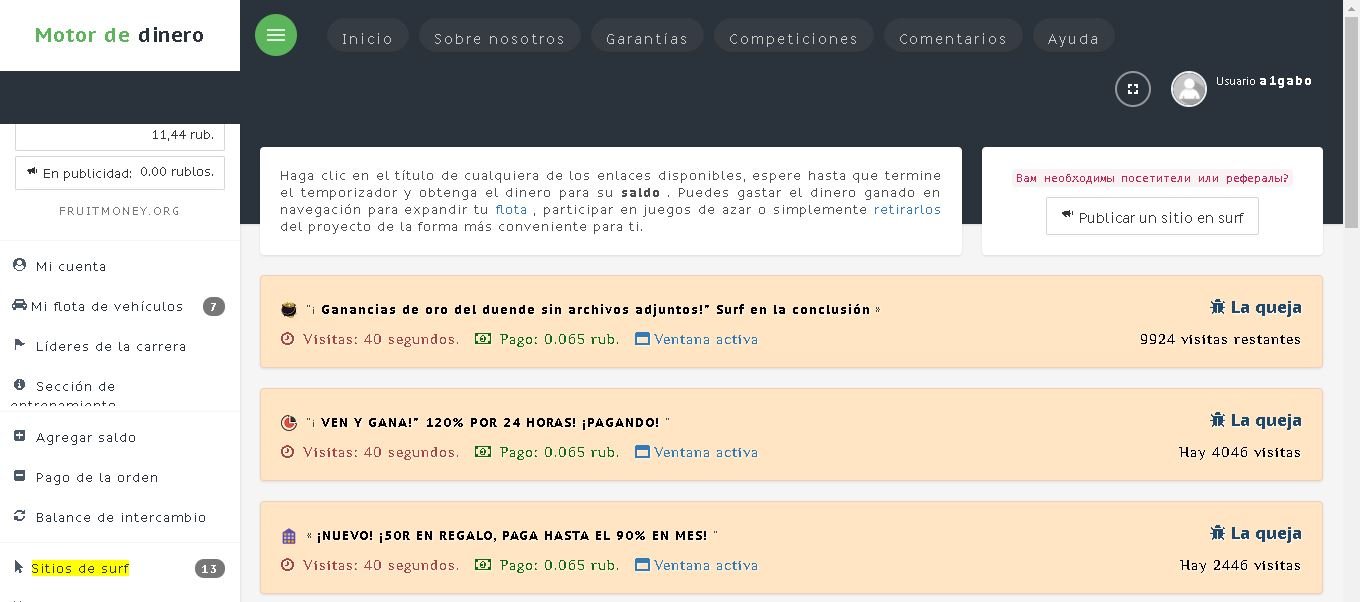Open the Sobre nosotros page
This screenshot has height=602, width=1360.
click(x=499, y=38)
